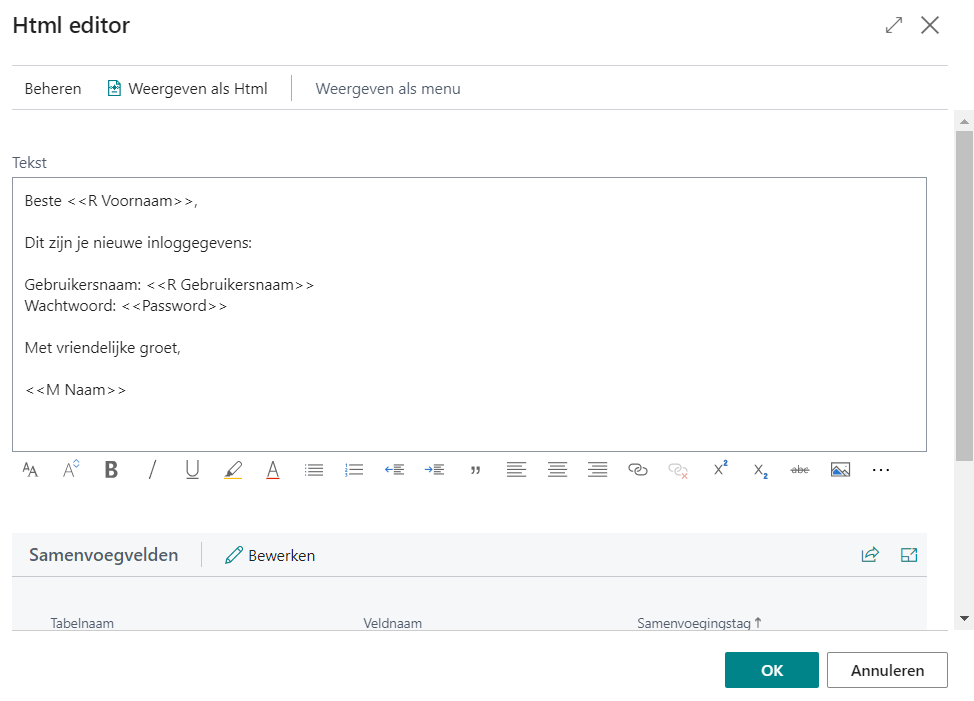974x701 pixels.
Task: Apply superscript formatting
Action: (720, 470)
